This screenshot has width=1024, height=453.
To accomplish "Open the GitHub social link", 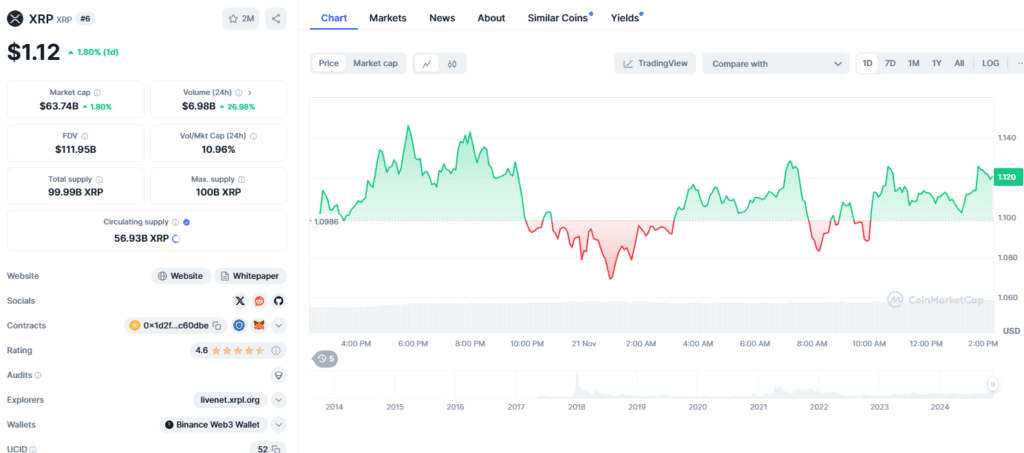I will pyautogui.click(x=279, y=300).
